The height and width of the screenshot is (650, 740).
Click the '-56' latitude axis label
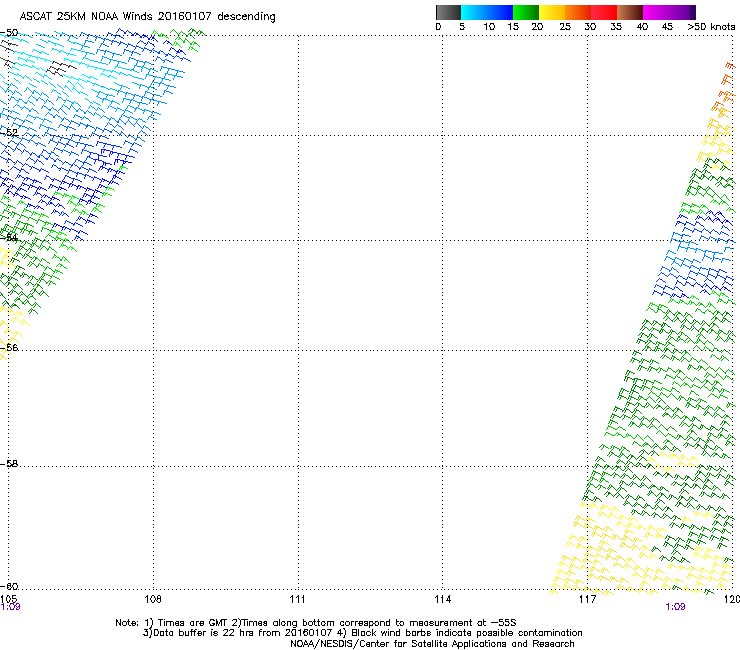pos(9,348)
